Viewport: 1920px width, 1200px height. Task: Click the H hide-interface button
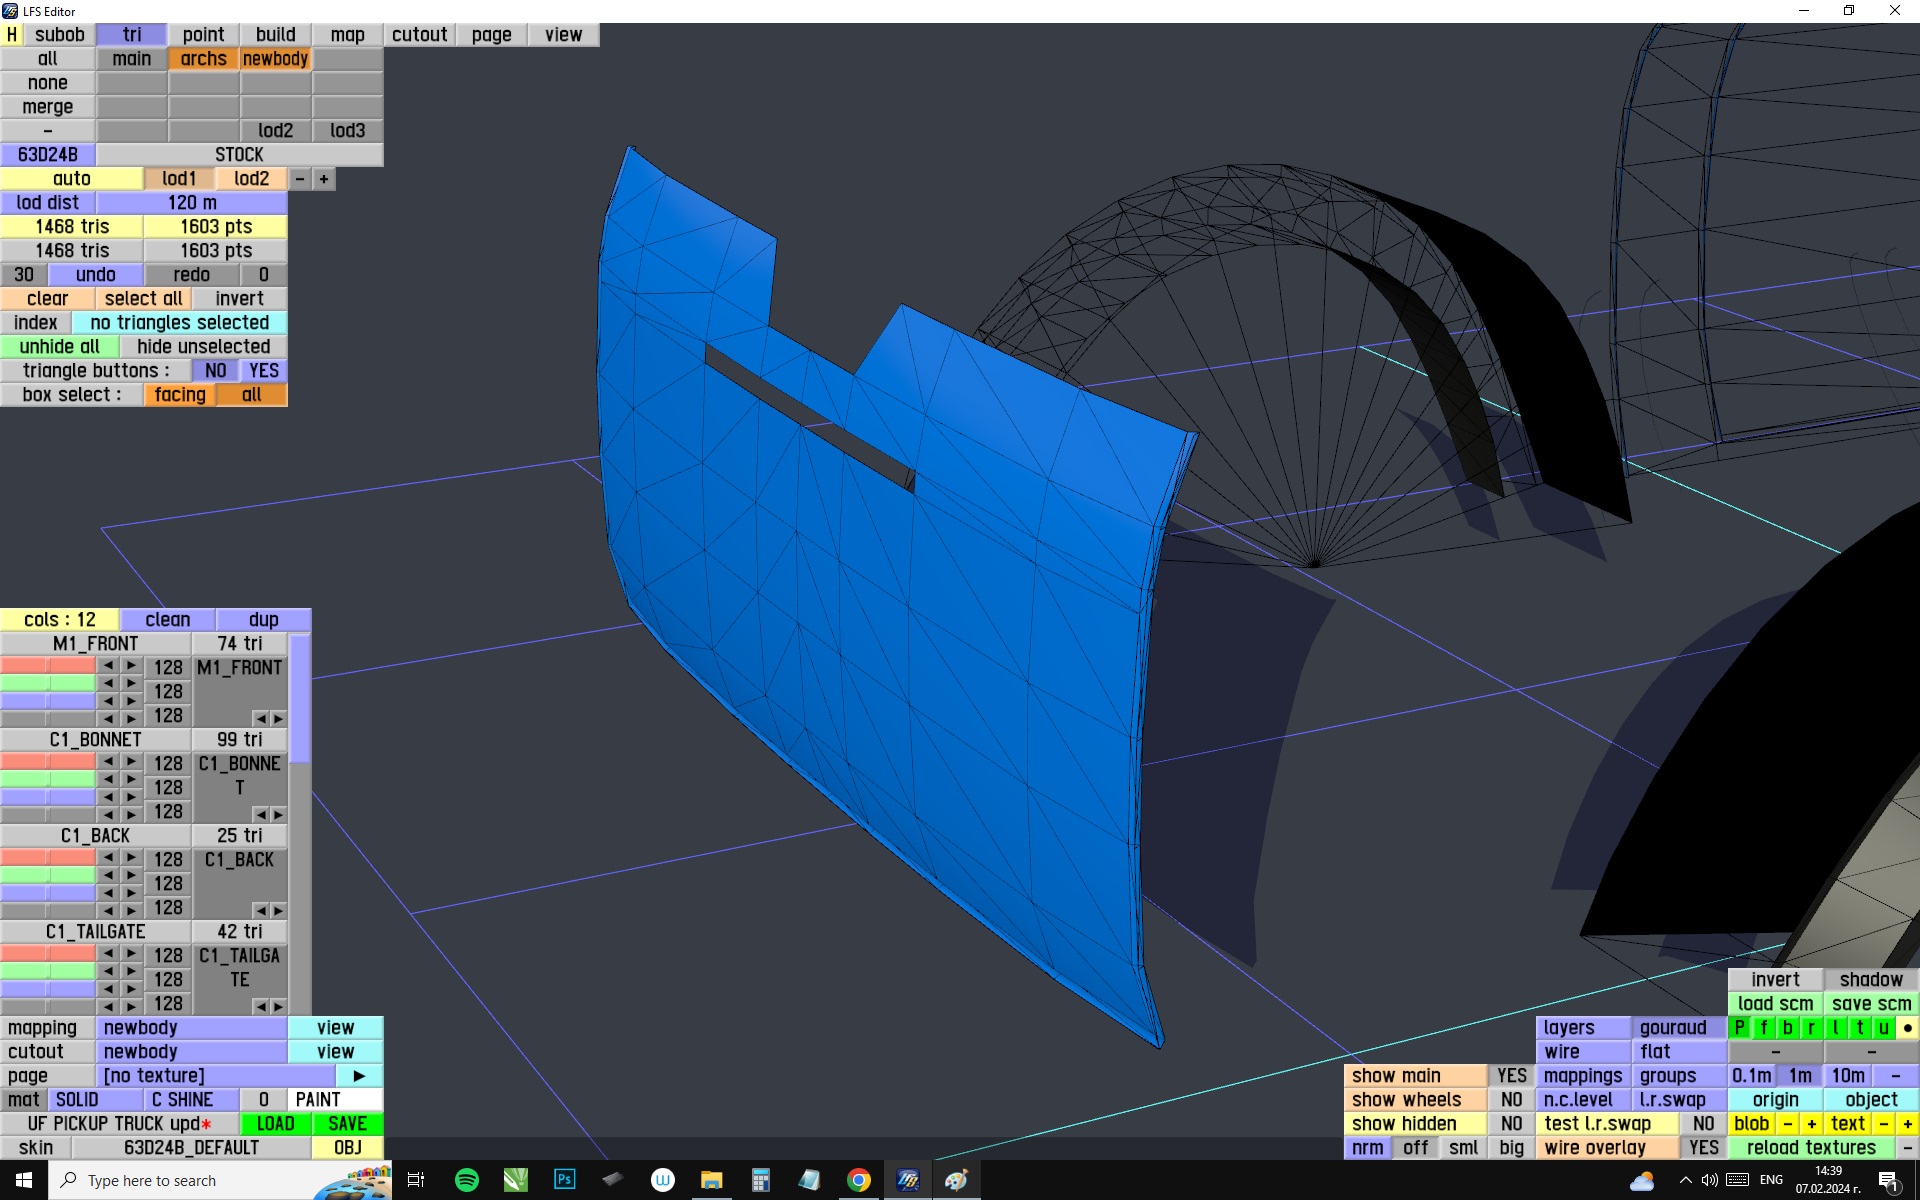coord(11,35)
